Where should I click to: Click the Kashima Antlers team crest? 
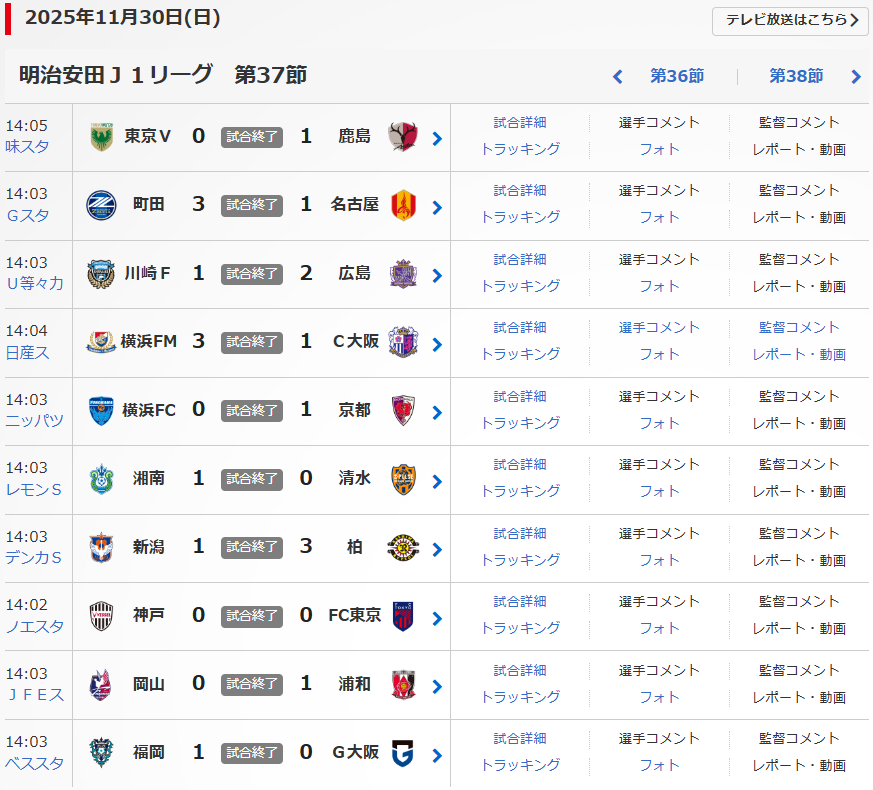pos(403,136)
